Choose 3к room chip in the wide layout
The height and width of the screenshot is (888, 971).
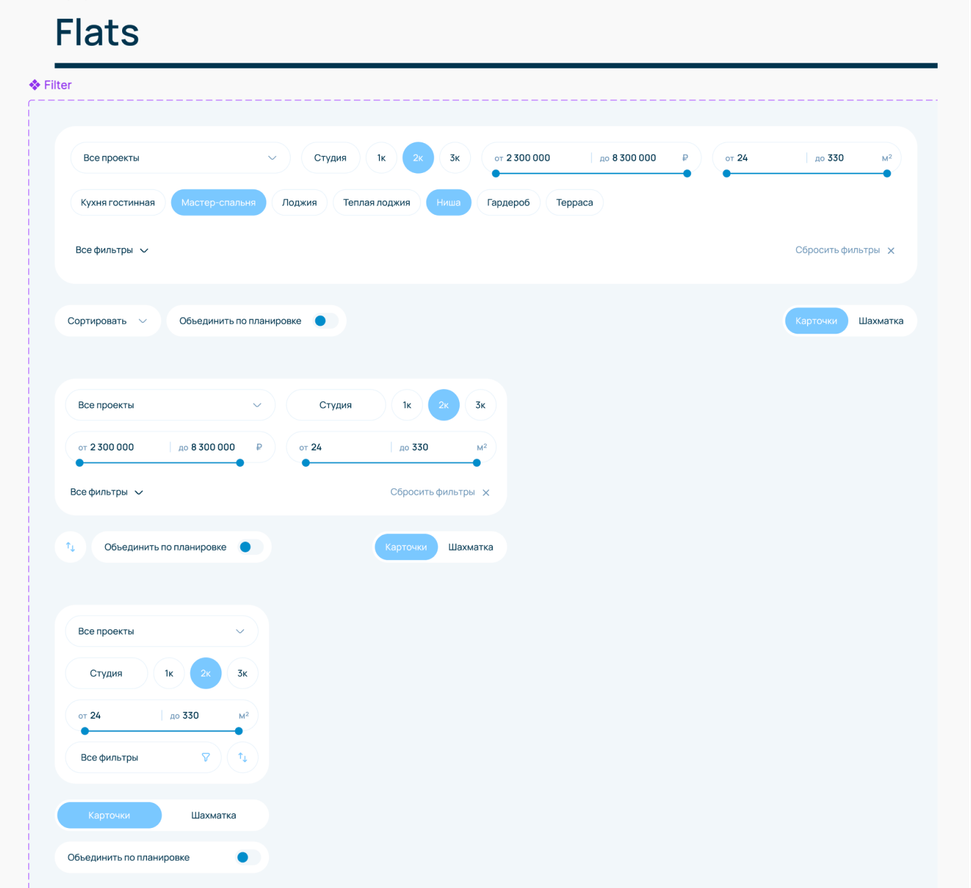pos(455,158)
